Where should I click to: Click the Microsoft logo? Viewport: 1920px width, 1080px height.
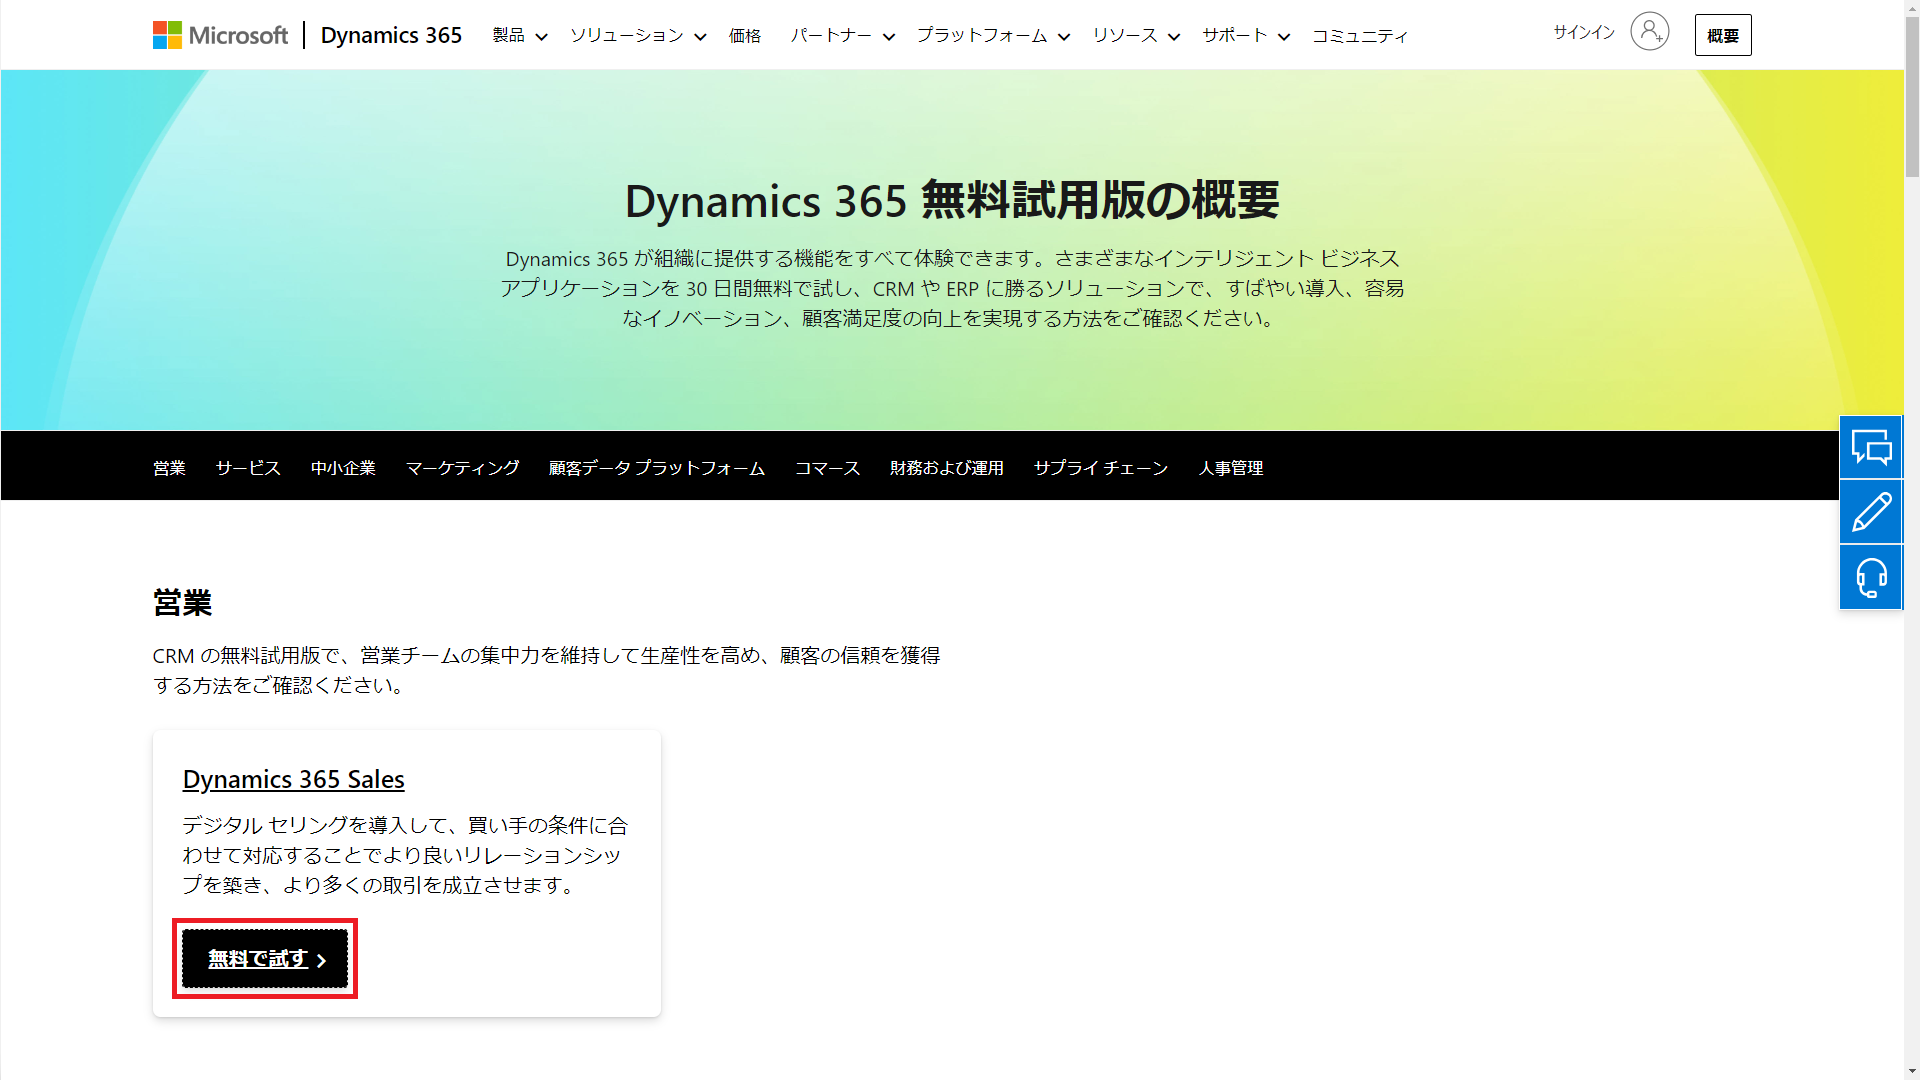tap(220, 35)
